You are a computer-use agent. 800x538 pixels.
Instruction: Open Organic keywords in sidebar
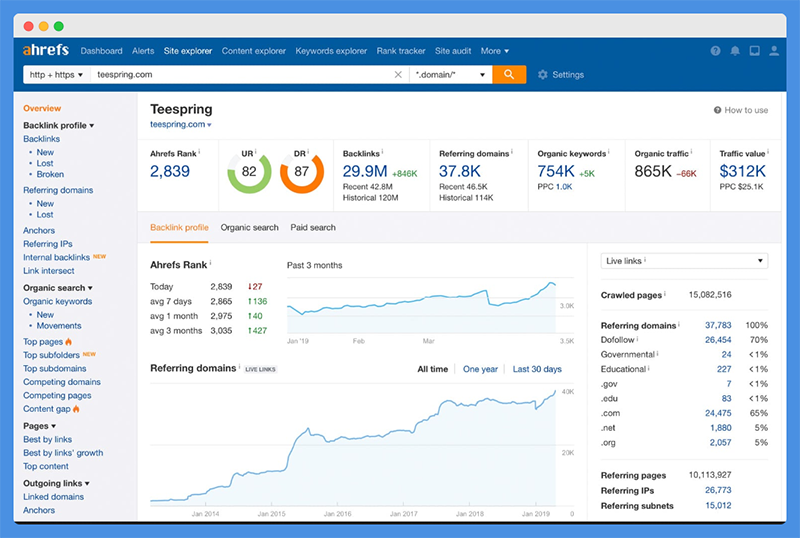pyautogui.click(x=58, y=302)
